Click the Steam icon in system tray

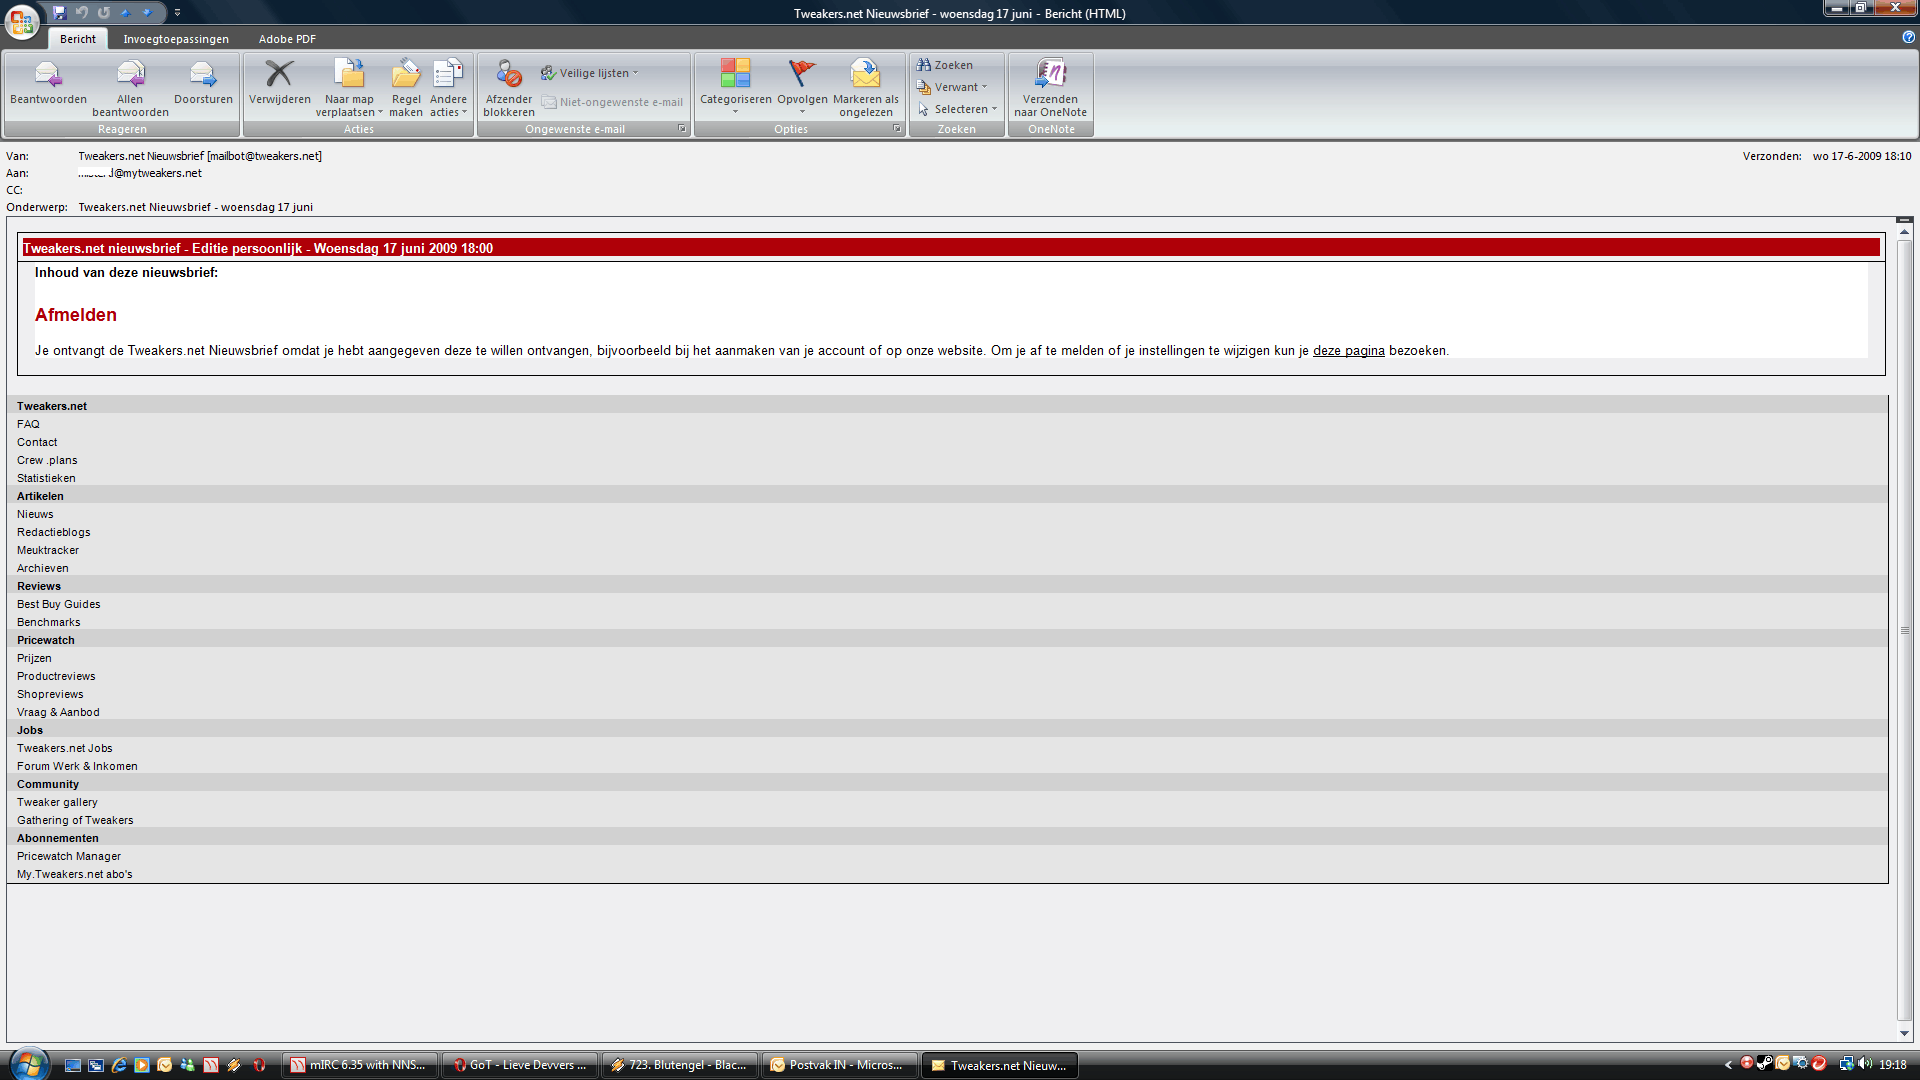pyautogui.click(x=1765, y=1064)
